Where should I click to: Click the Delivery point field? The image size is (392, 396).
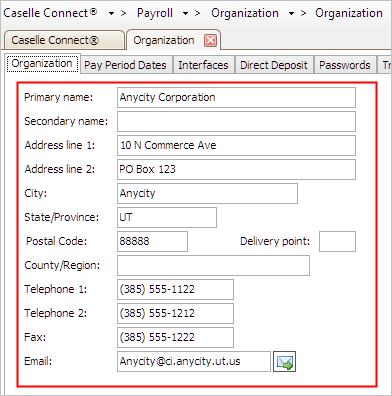click(x=337, y=241)
